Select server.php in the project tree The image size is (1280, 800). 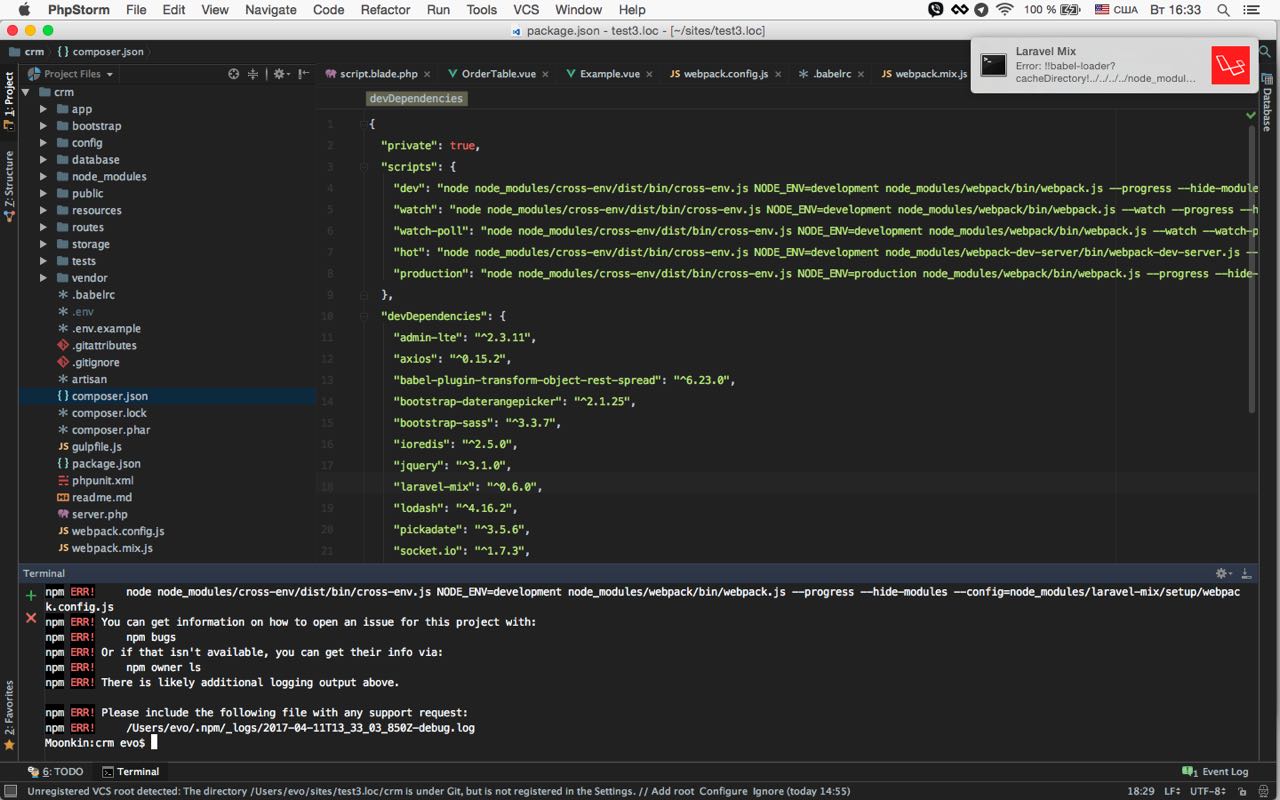pos(100,514)
